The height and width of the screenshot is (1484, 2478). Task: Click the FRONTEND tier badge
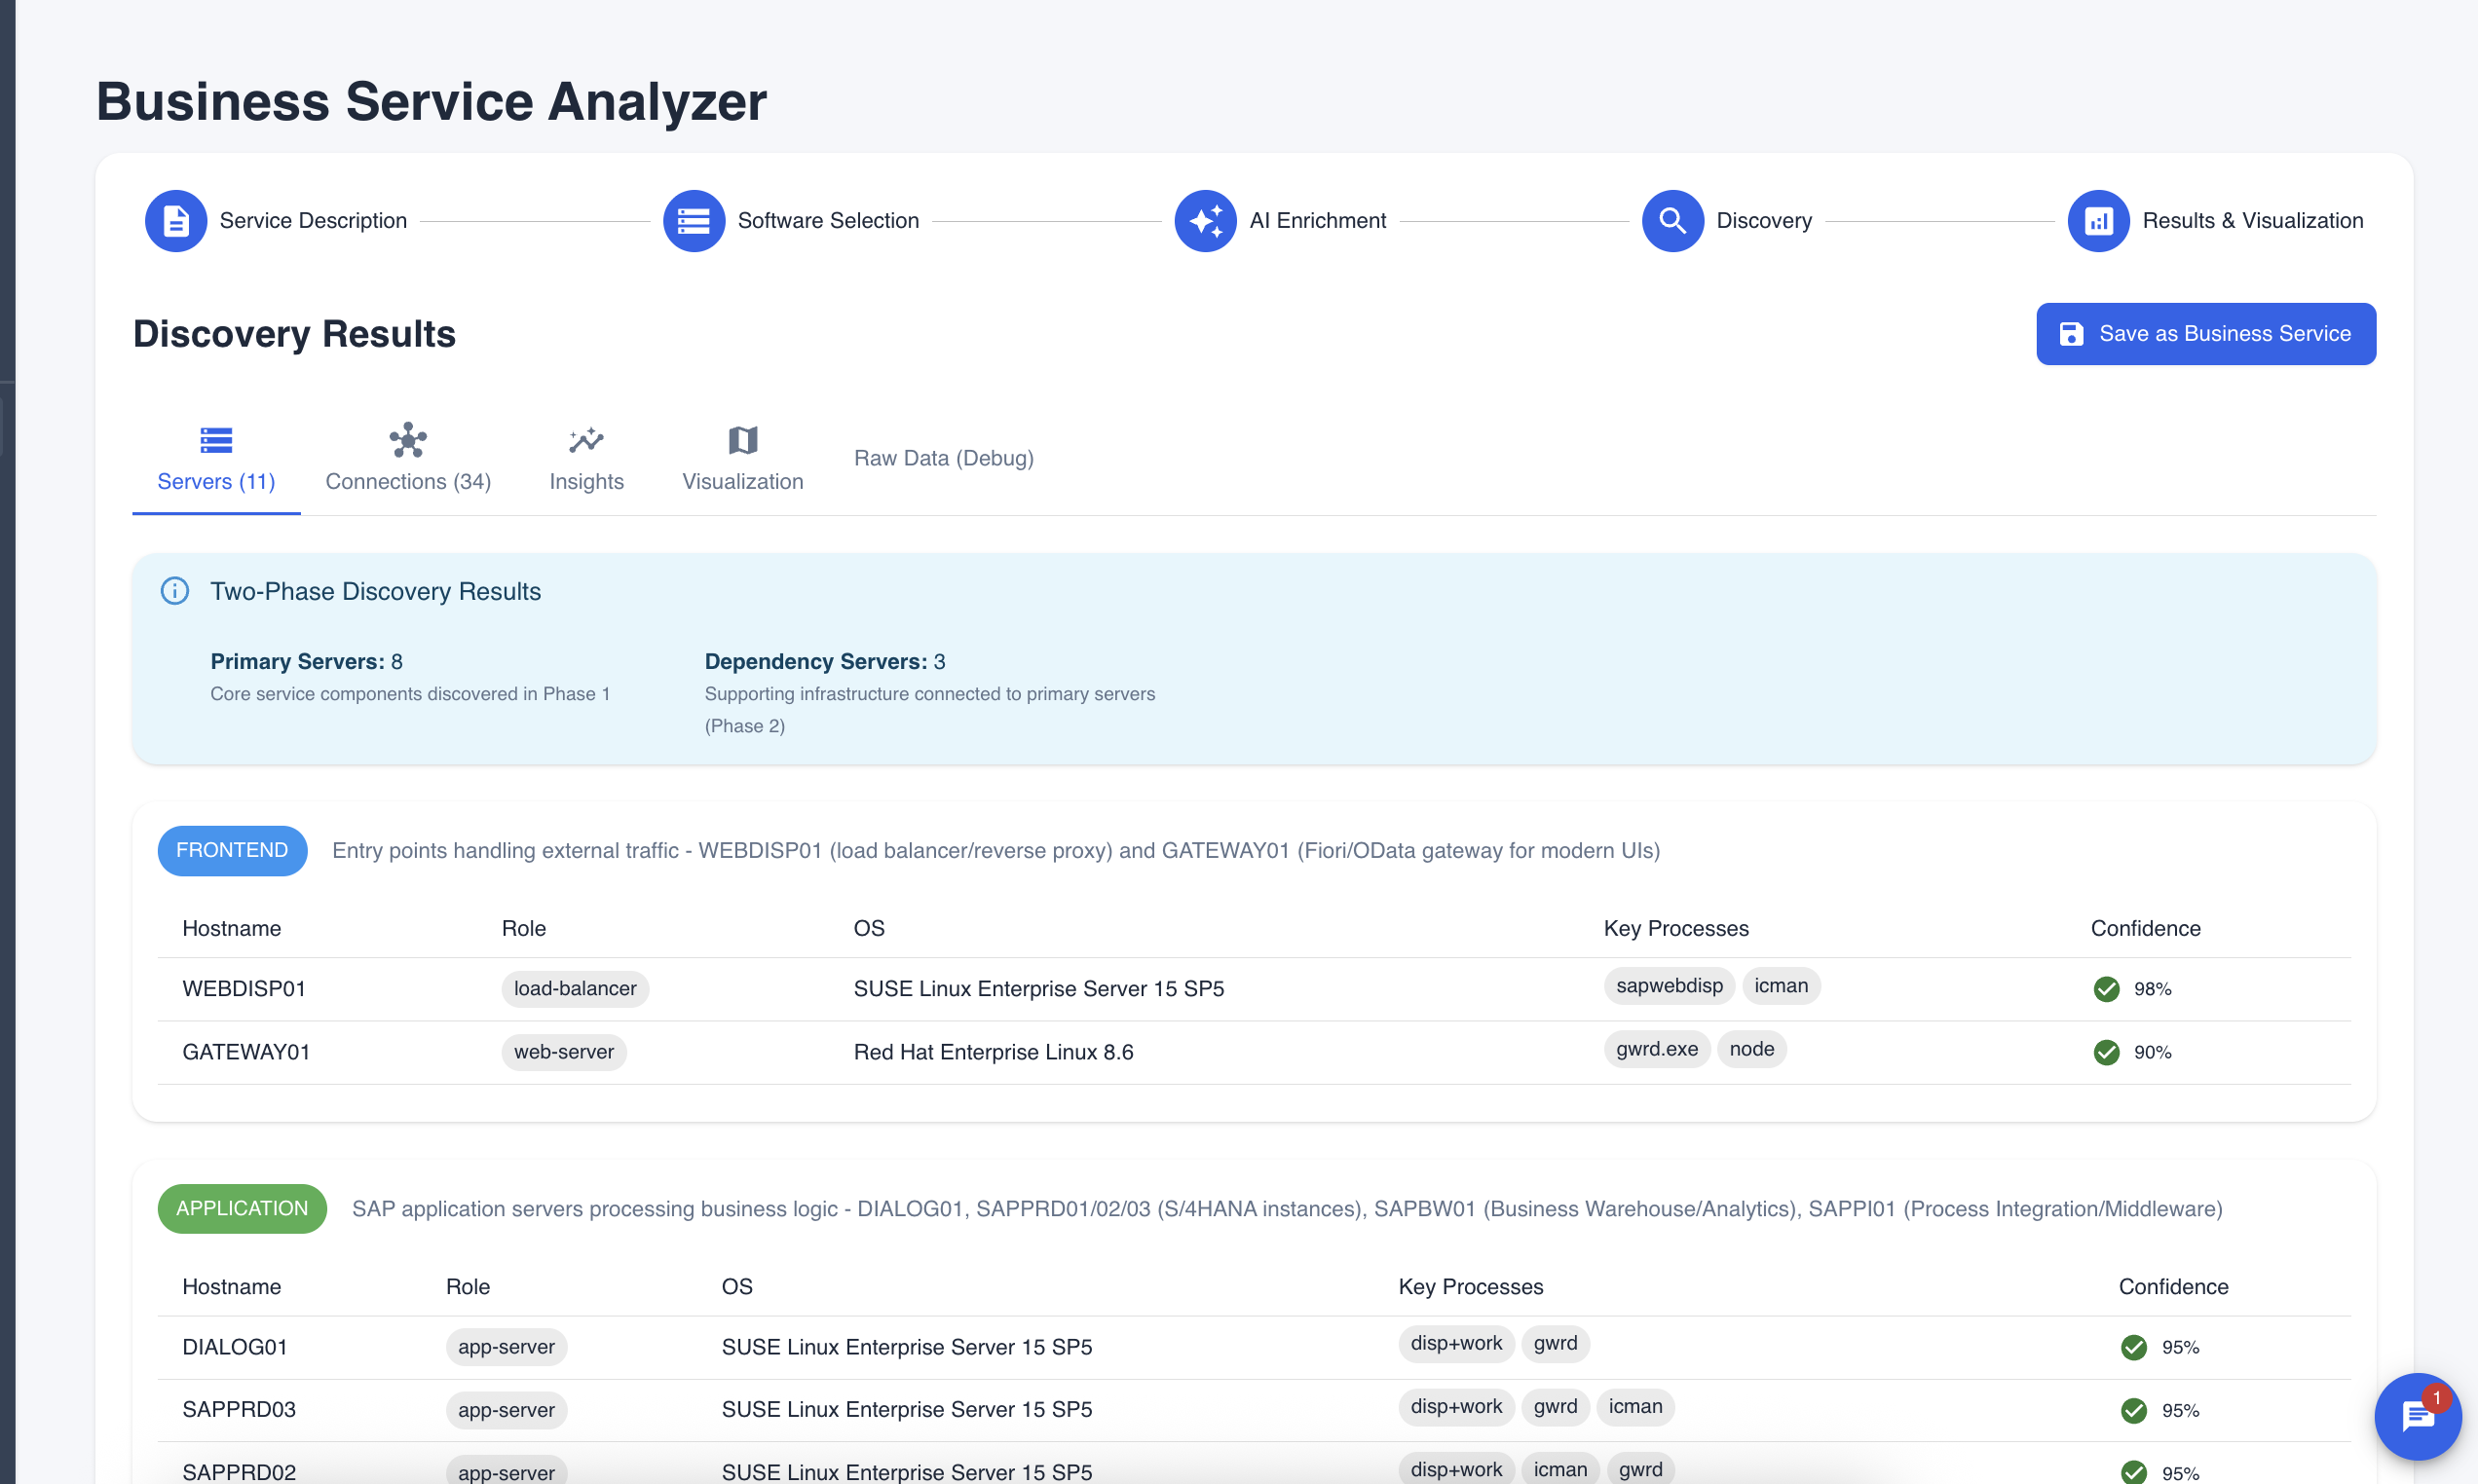[x=232, y=850]
